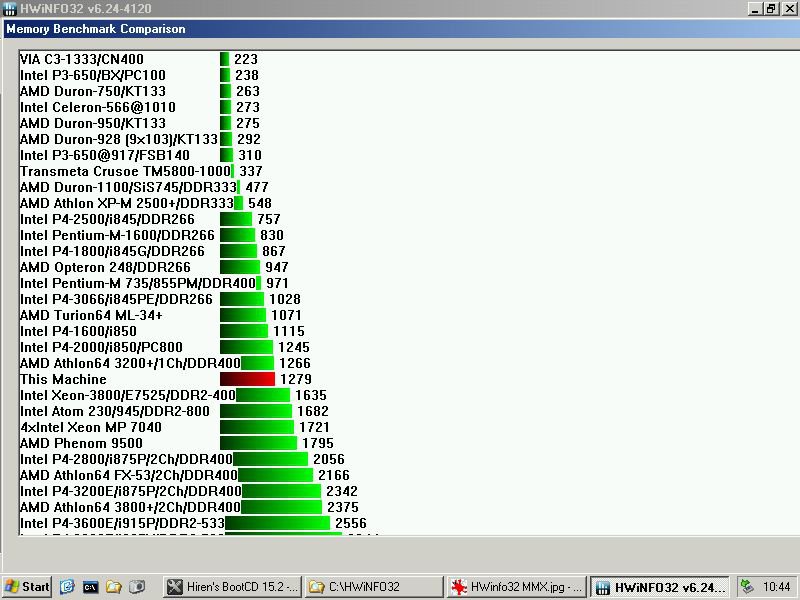Open the folder quick launch icon

114,587
